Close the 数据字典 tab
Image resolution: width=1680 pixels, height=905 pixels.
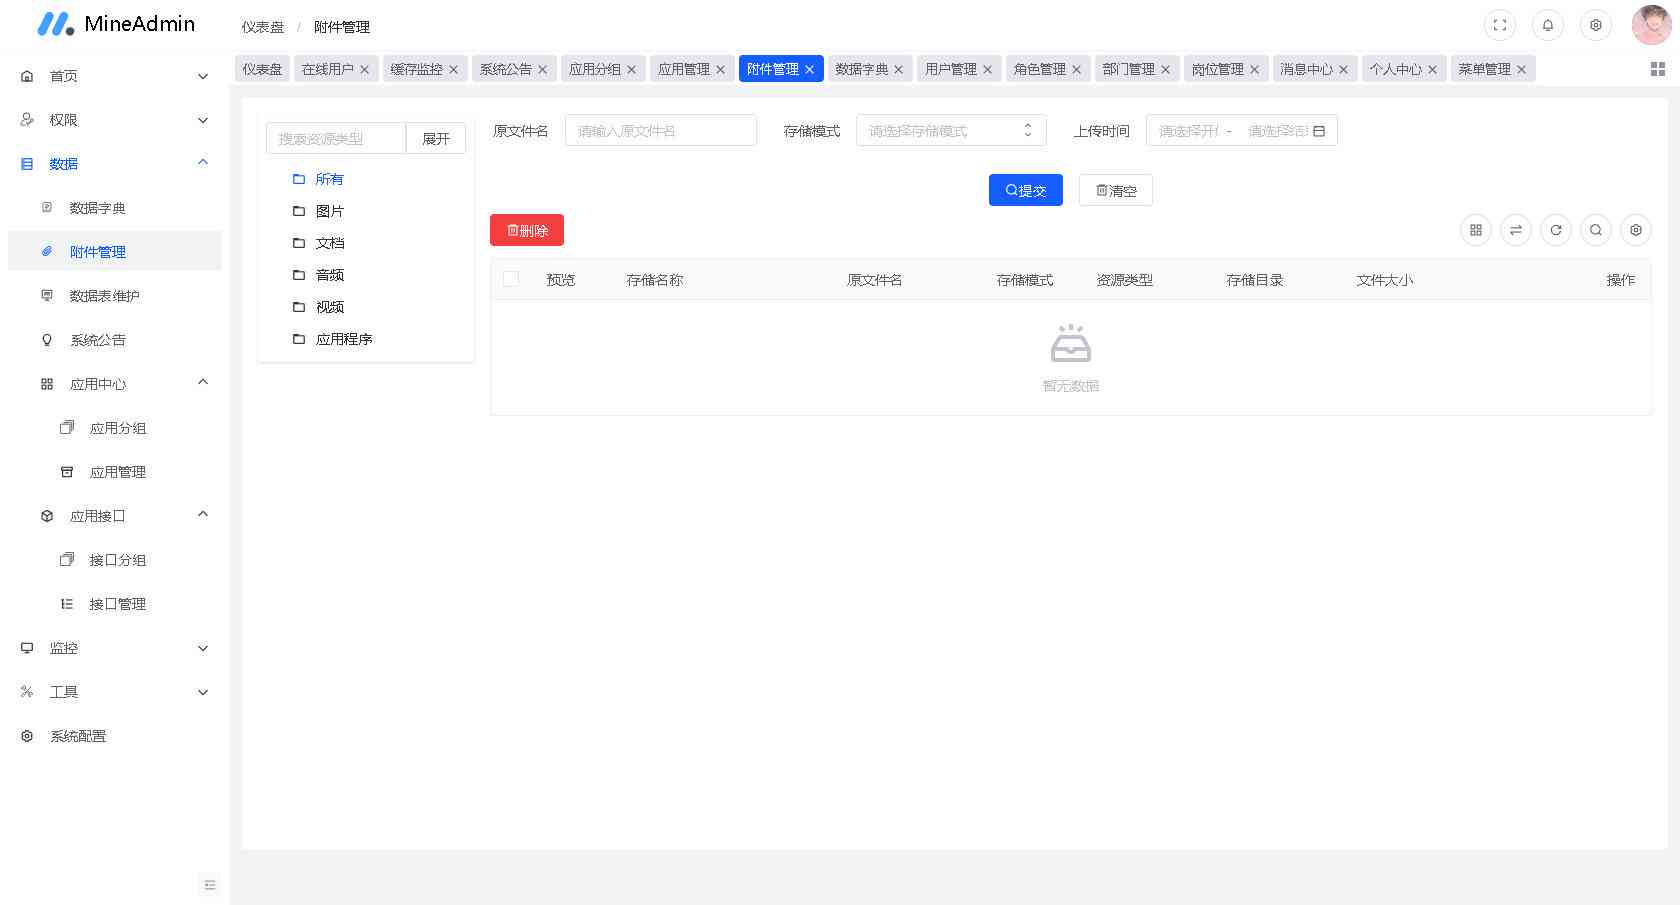(x=899, y=69)
